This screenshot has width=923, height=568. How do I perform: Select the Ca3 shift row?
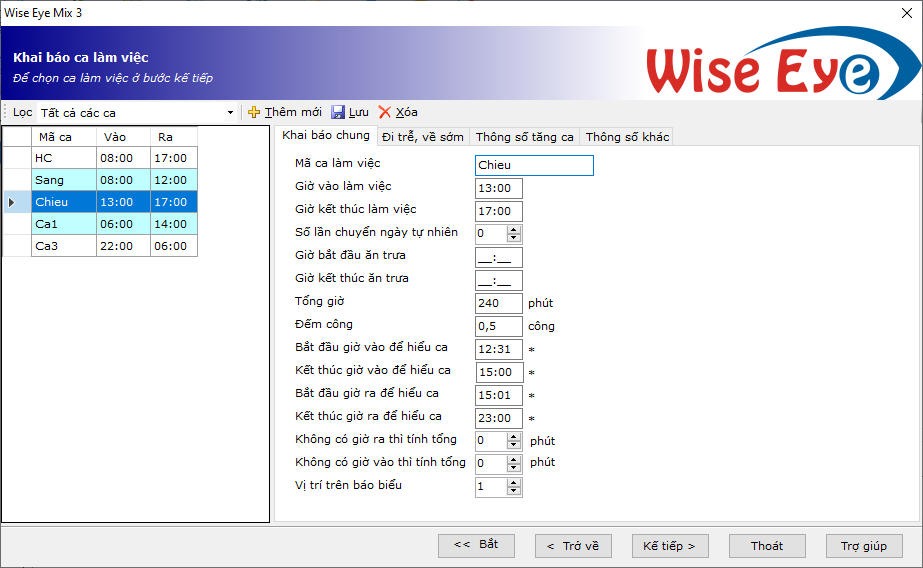(64, 246)
